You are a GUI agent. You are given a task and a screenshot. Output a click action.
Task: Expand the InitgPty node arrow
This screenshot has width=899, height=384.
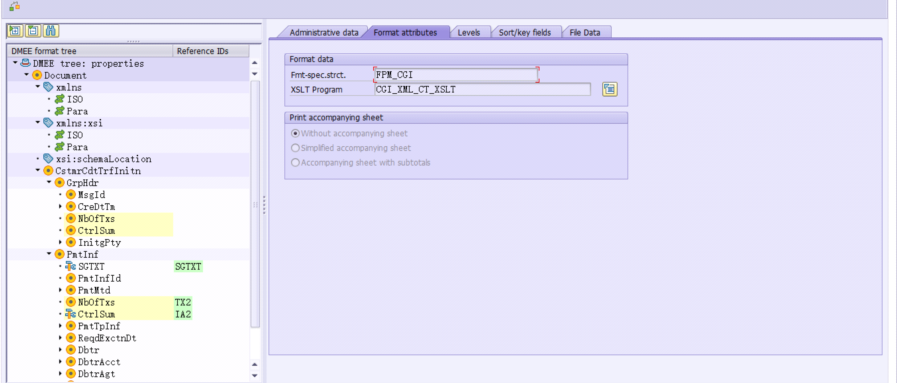tap(60, 242)
